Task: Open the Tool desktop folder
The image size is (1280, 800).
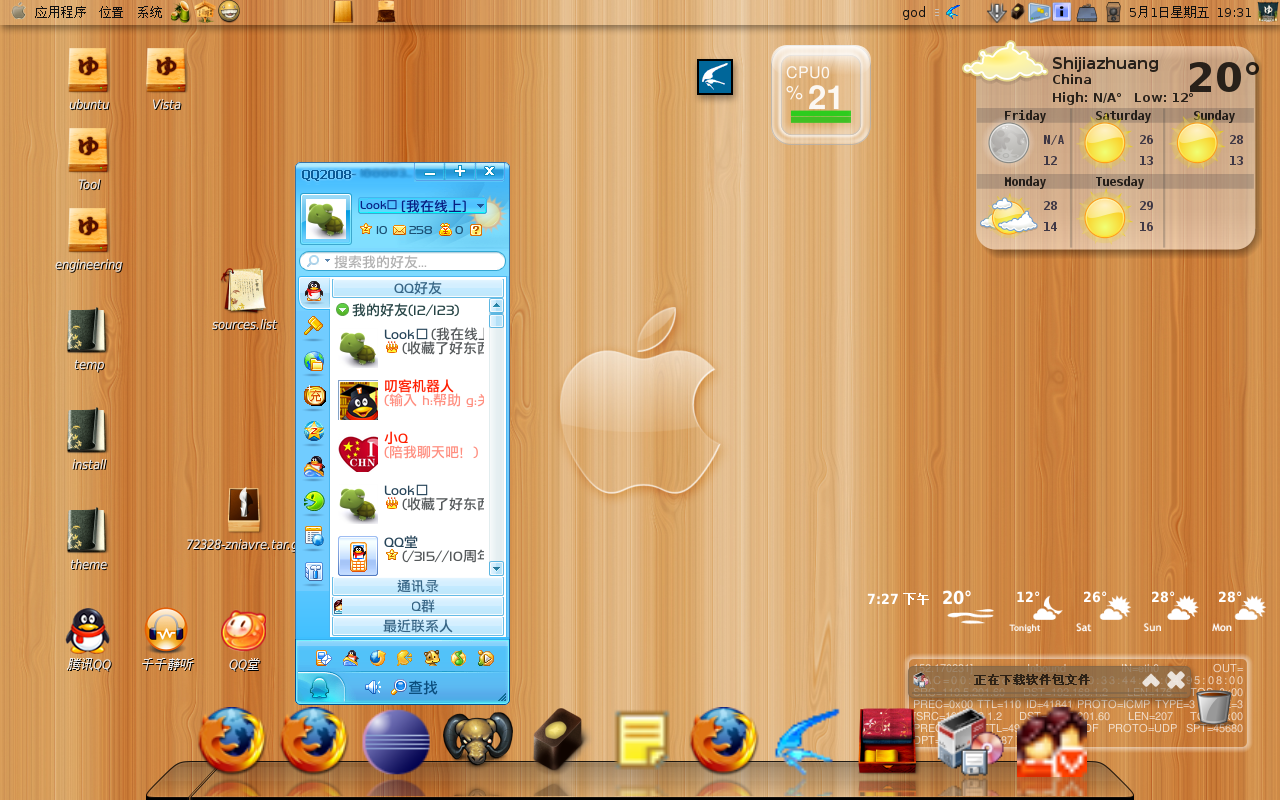Action: pyautogui.click(x=88, y=150)
